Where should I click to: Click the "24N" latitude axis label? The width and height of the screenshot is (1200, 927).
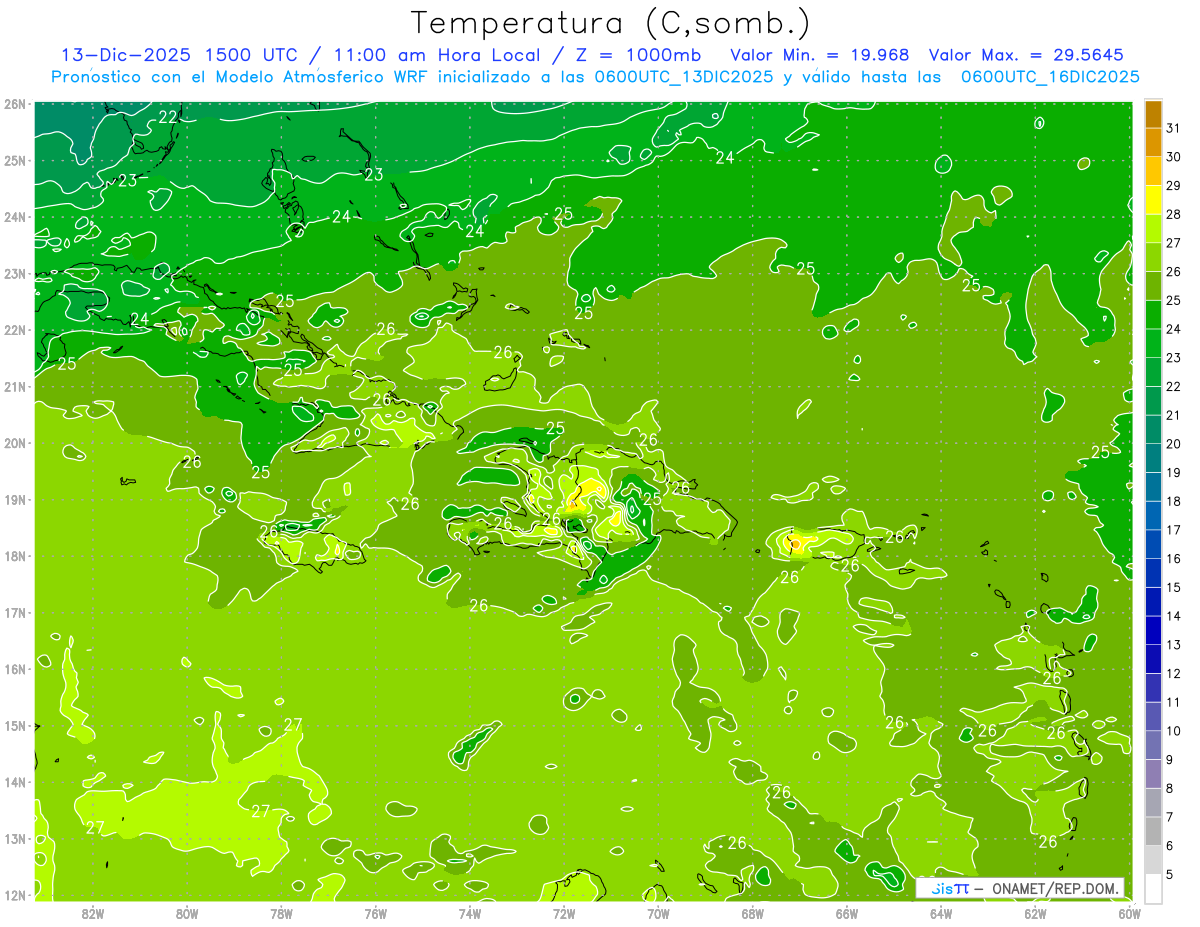tap(15, 217)
